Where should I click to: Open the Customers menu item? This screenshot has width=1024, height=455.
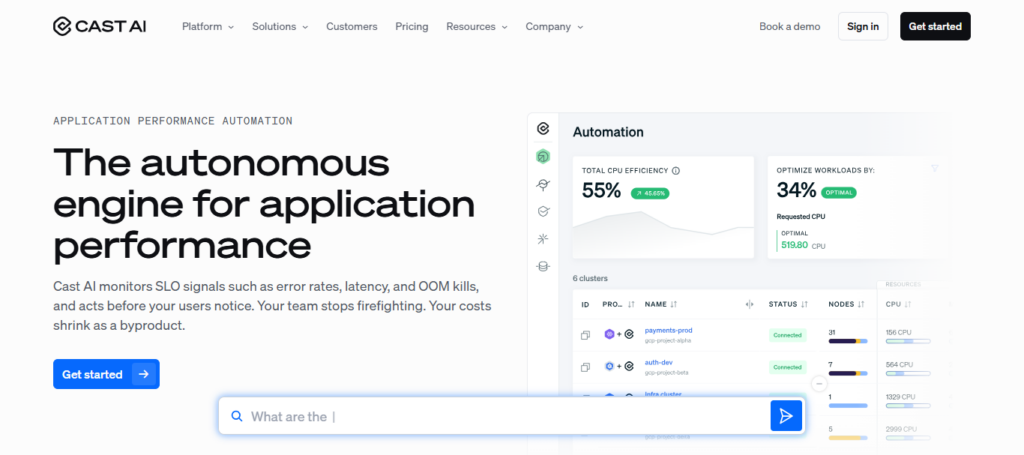click(x=351, y=27)
